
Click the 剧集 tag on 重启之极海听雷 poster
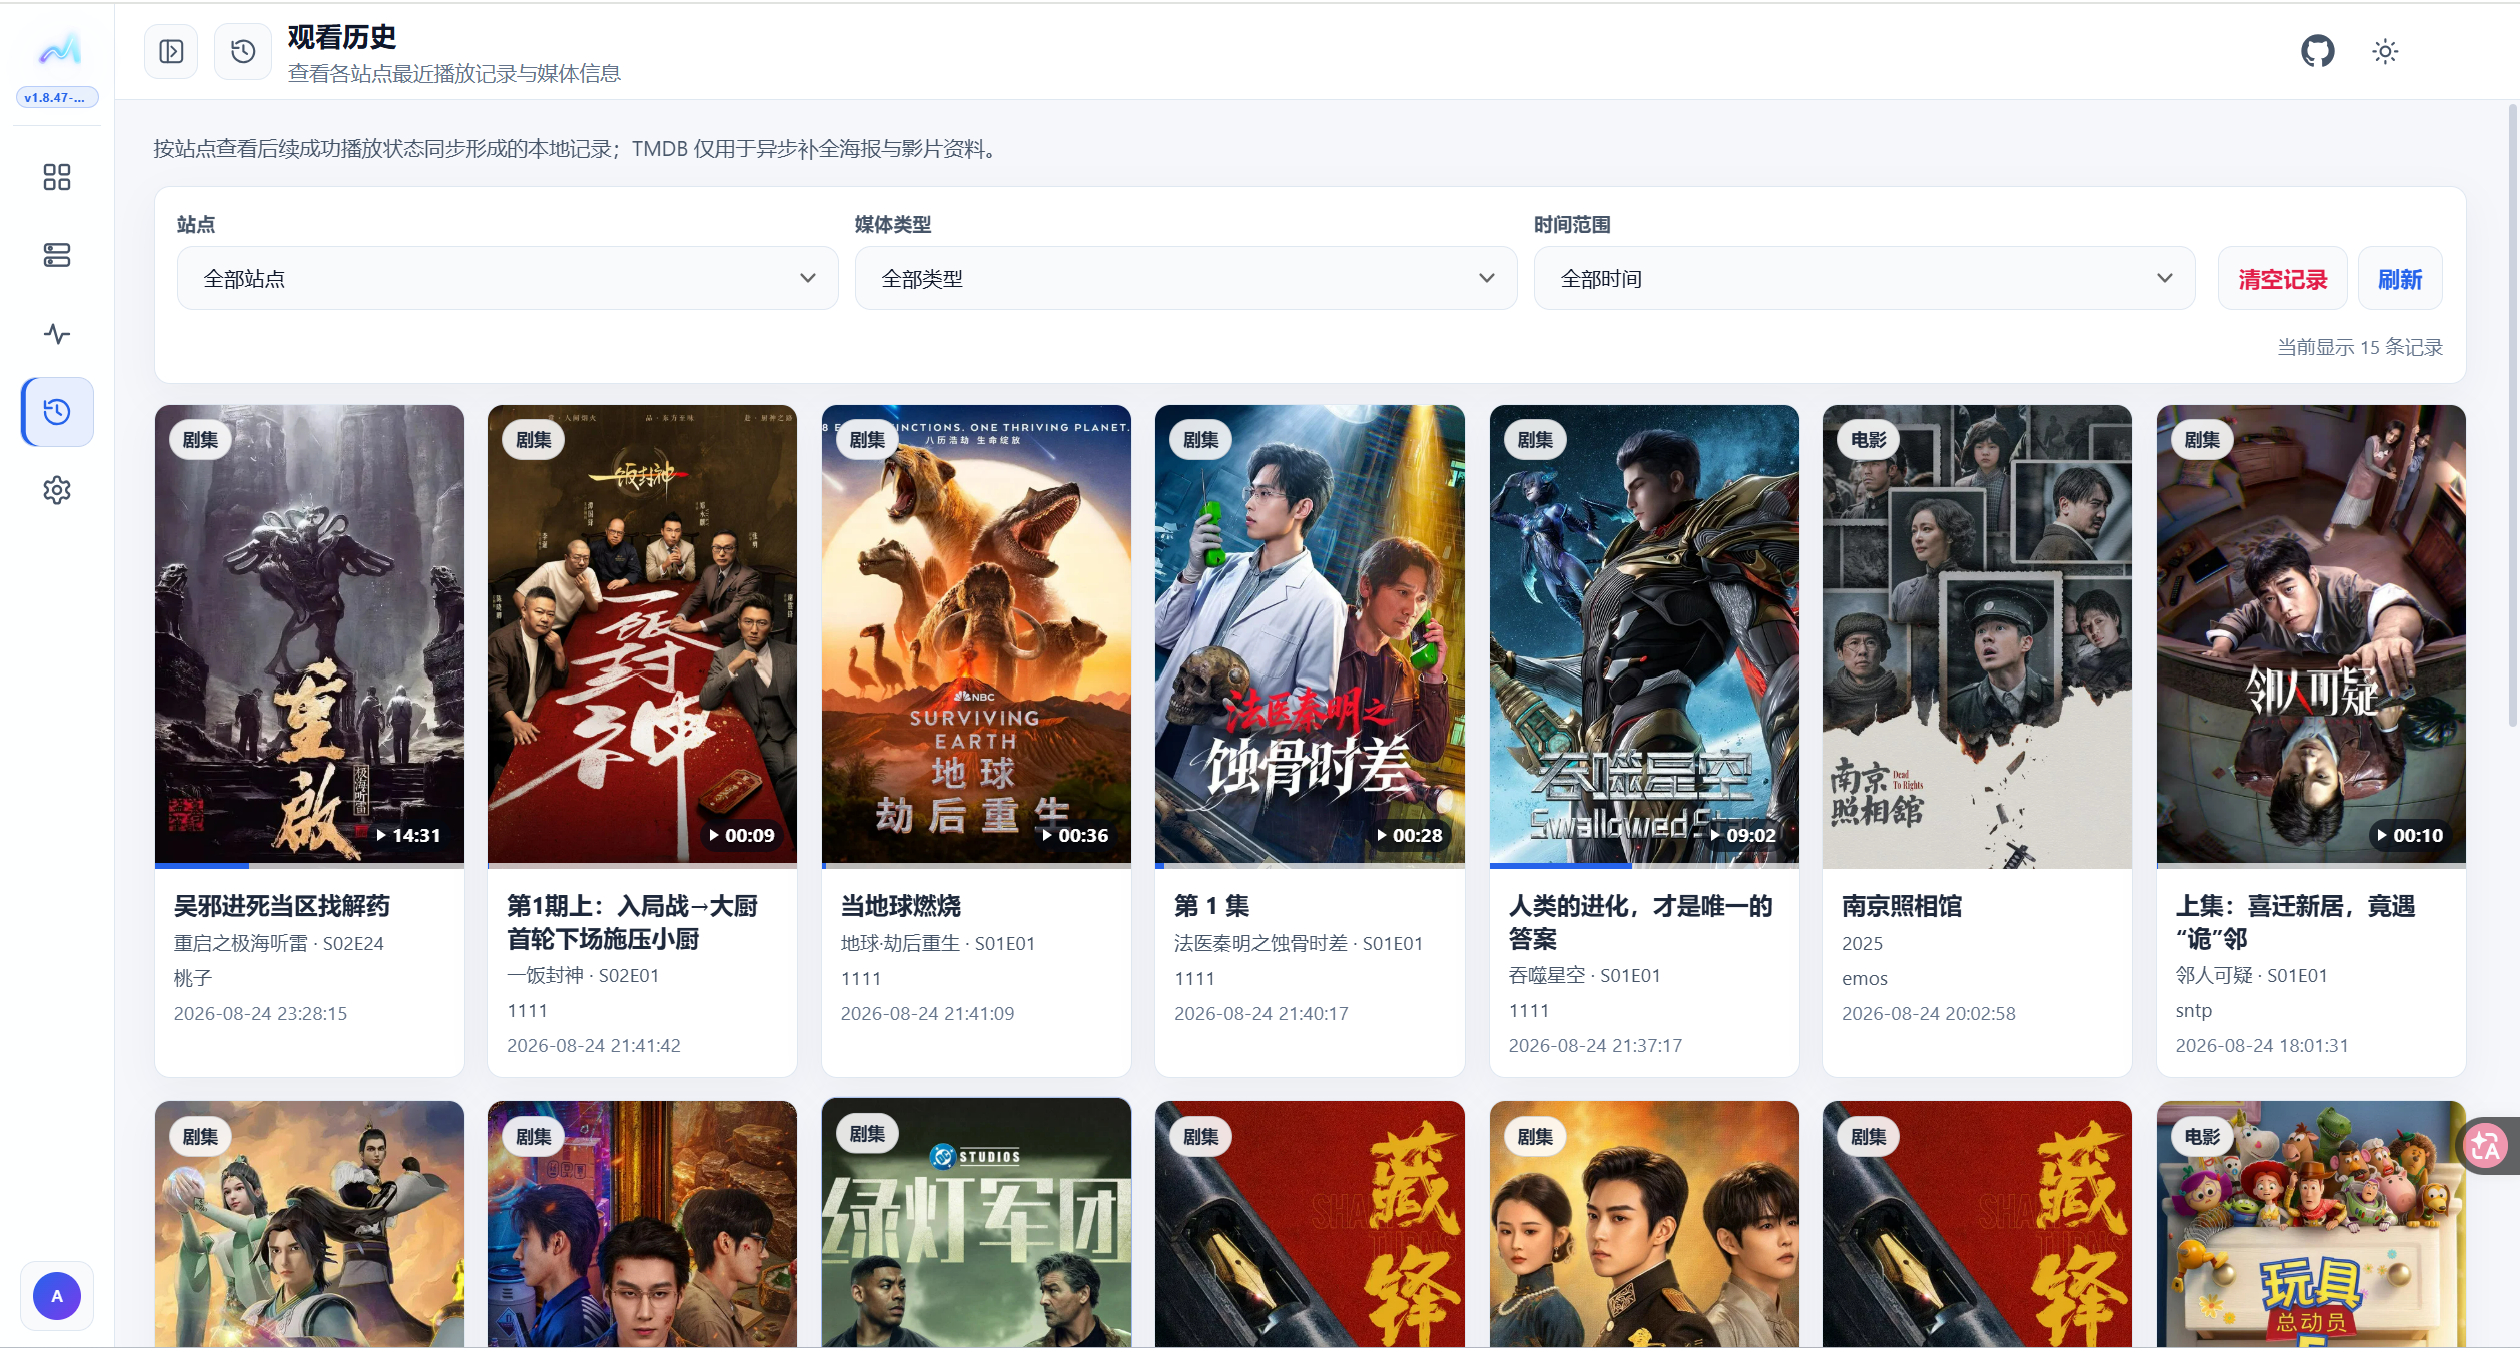[x=200, y=440]
